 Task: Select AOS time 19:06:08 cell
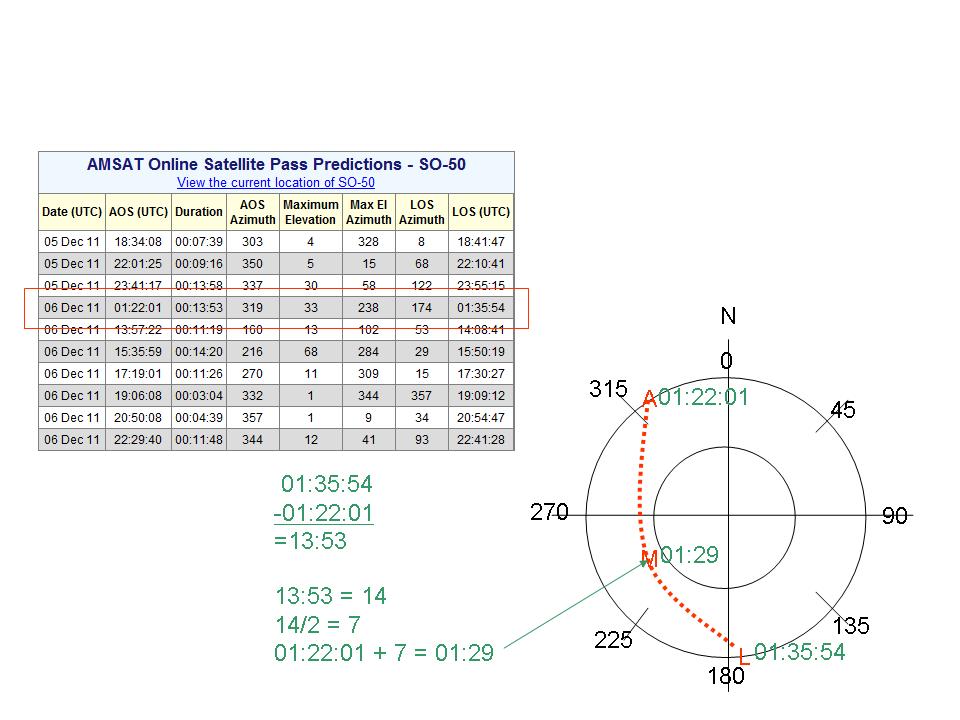tap(138, 396)
